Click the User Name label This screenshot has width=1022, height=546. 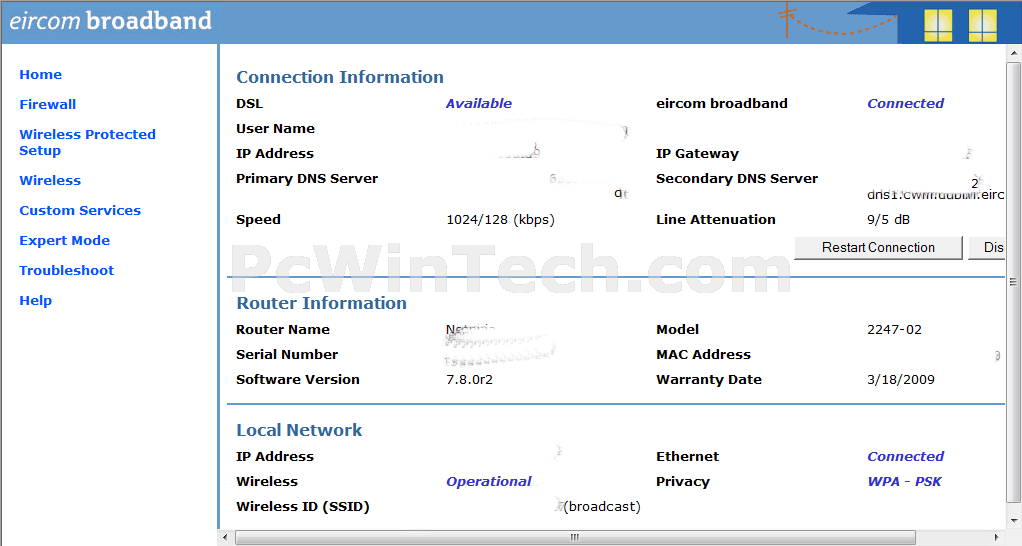(275, 128)
